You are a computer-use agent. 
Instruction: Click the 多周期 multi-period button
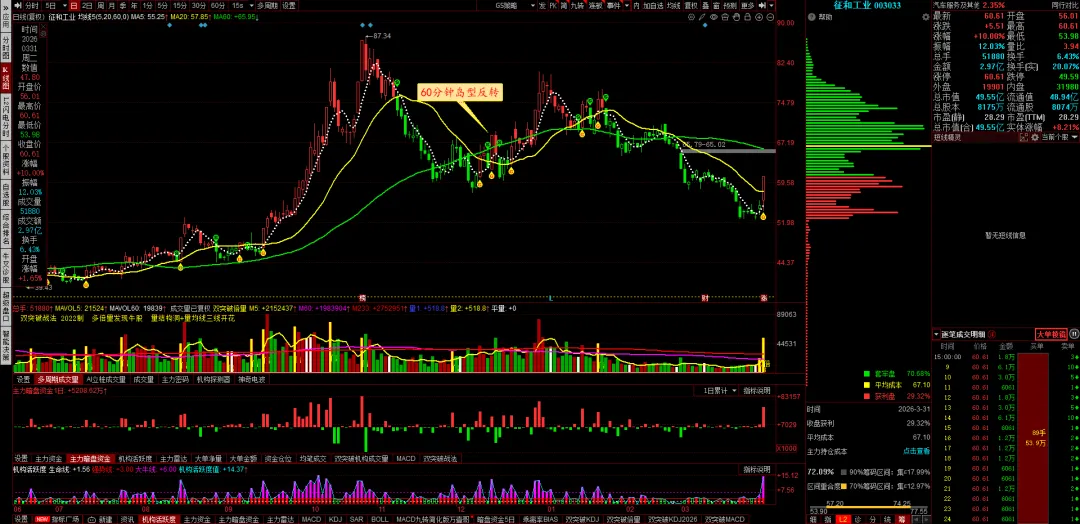click(x=267, y=5)
